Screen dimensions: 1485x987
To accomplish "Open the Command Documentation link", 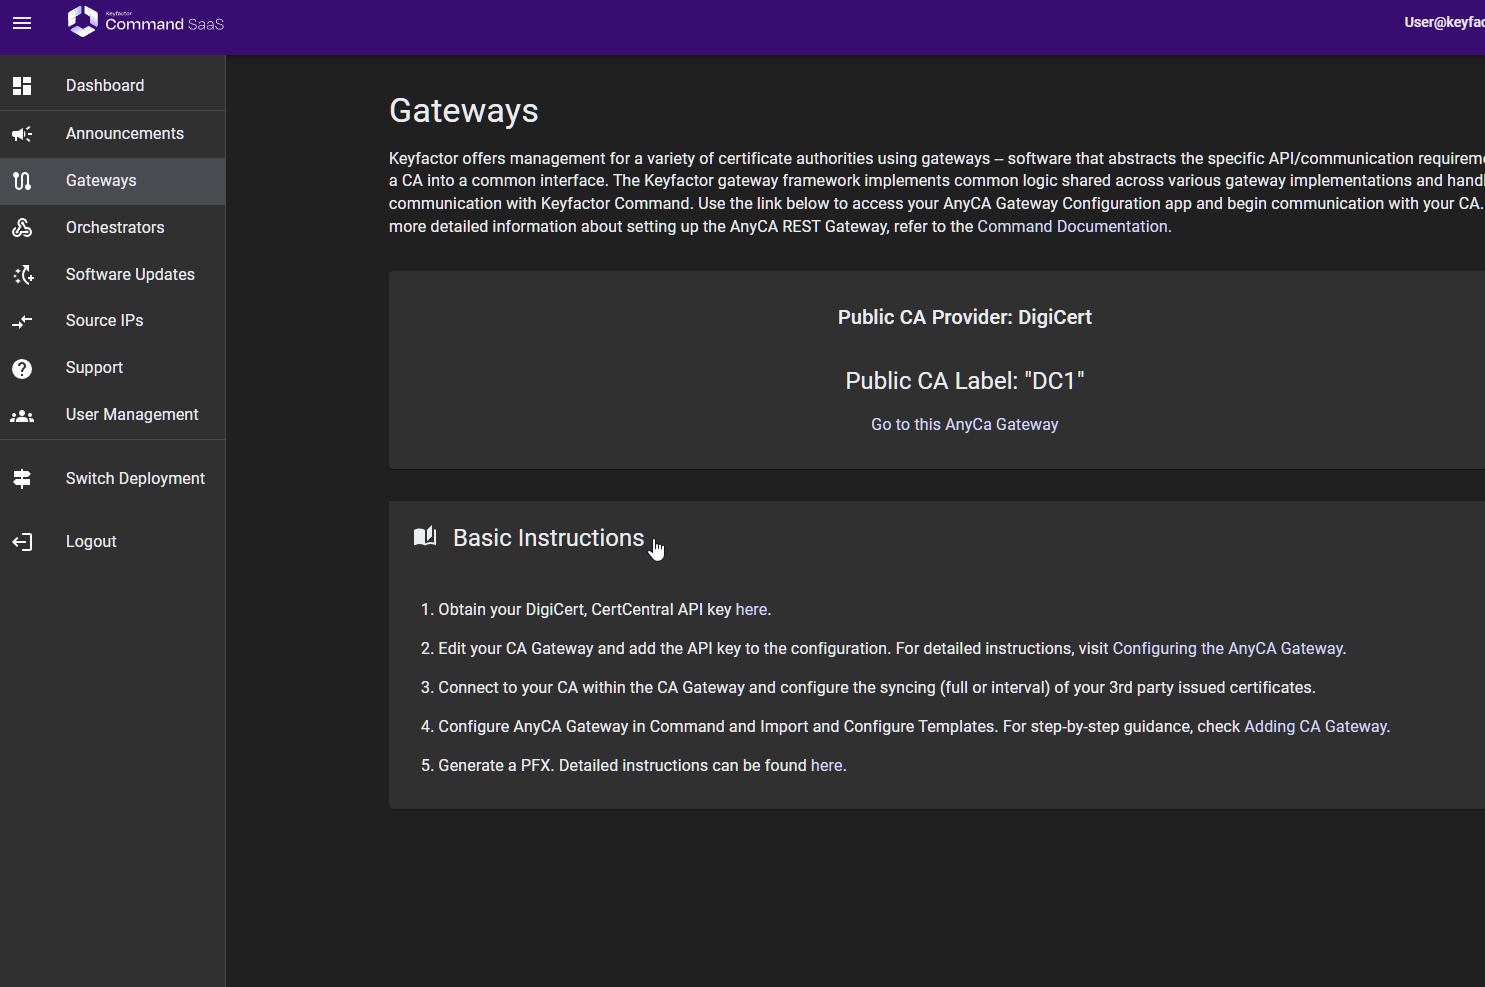I will click(1072, 227).
